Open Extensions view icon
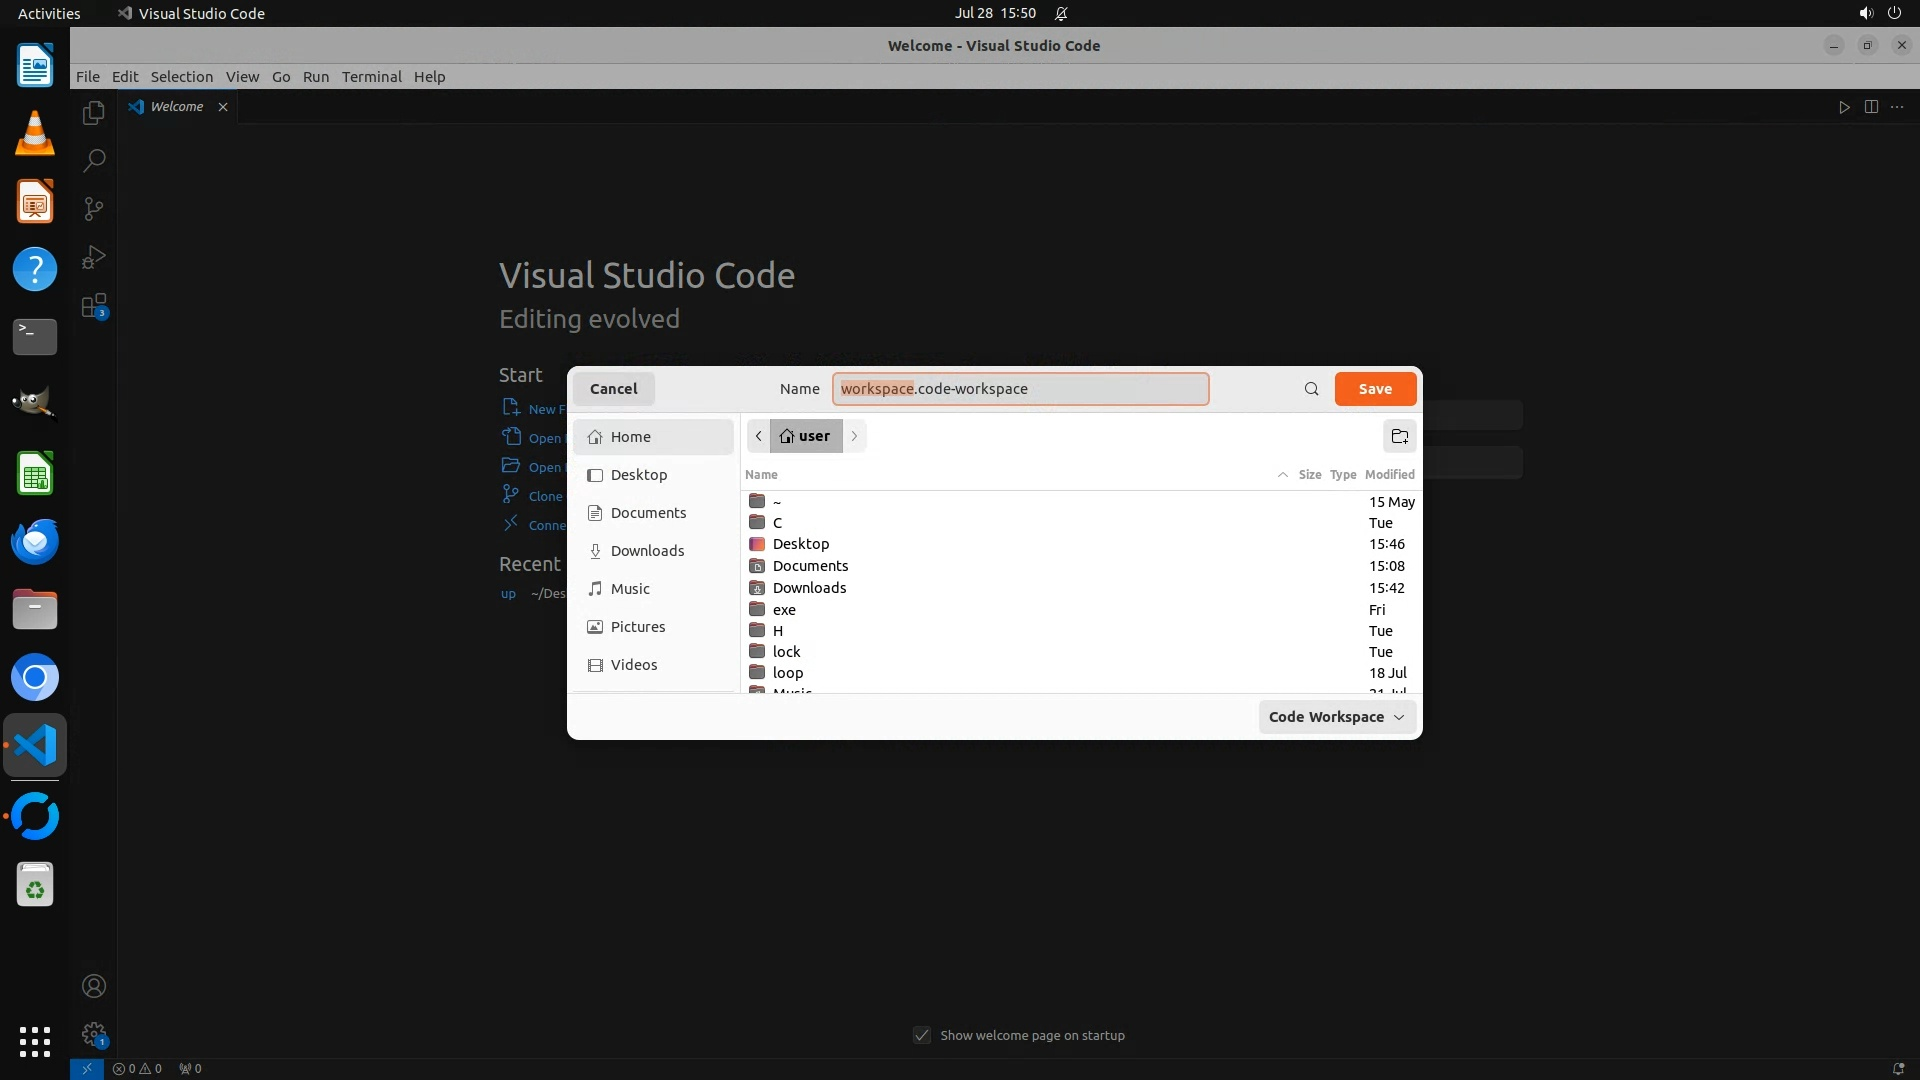The height and width of the screenshot is (1080, 1920). tap(94, 306)
